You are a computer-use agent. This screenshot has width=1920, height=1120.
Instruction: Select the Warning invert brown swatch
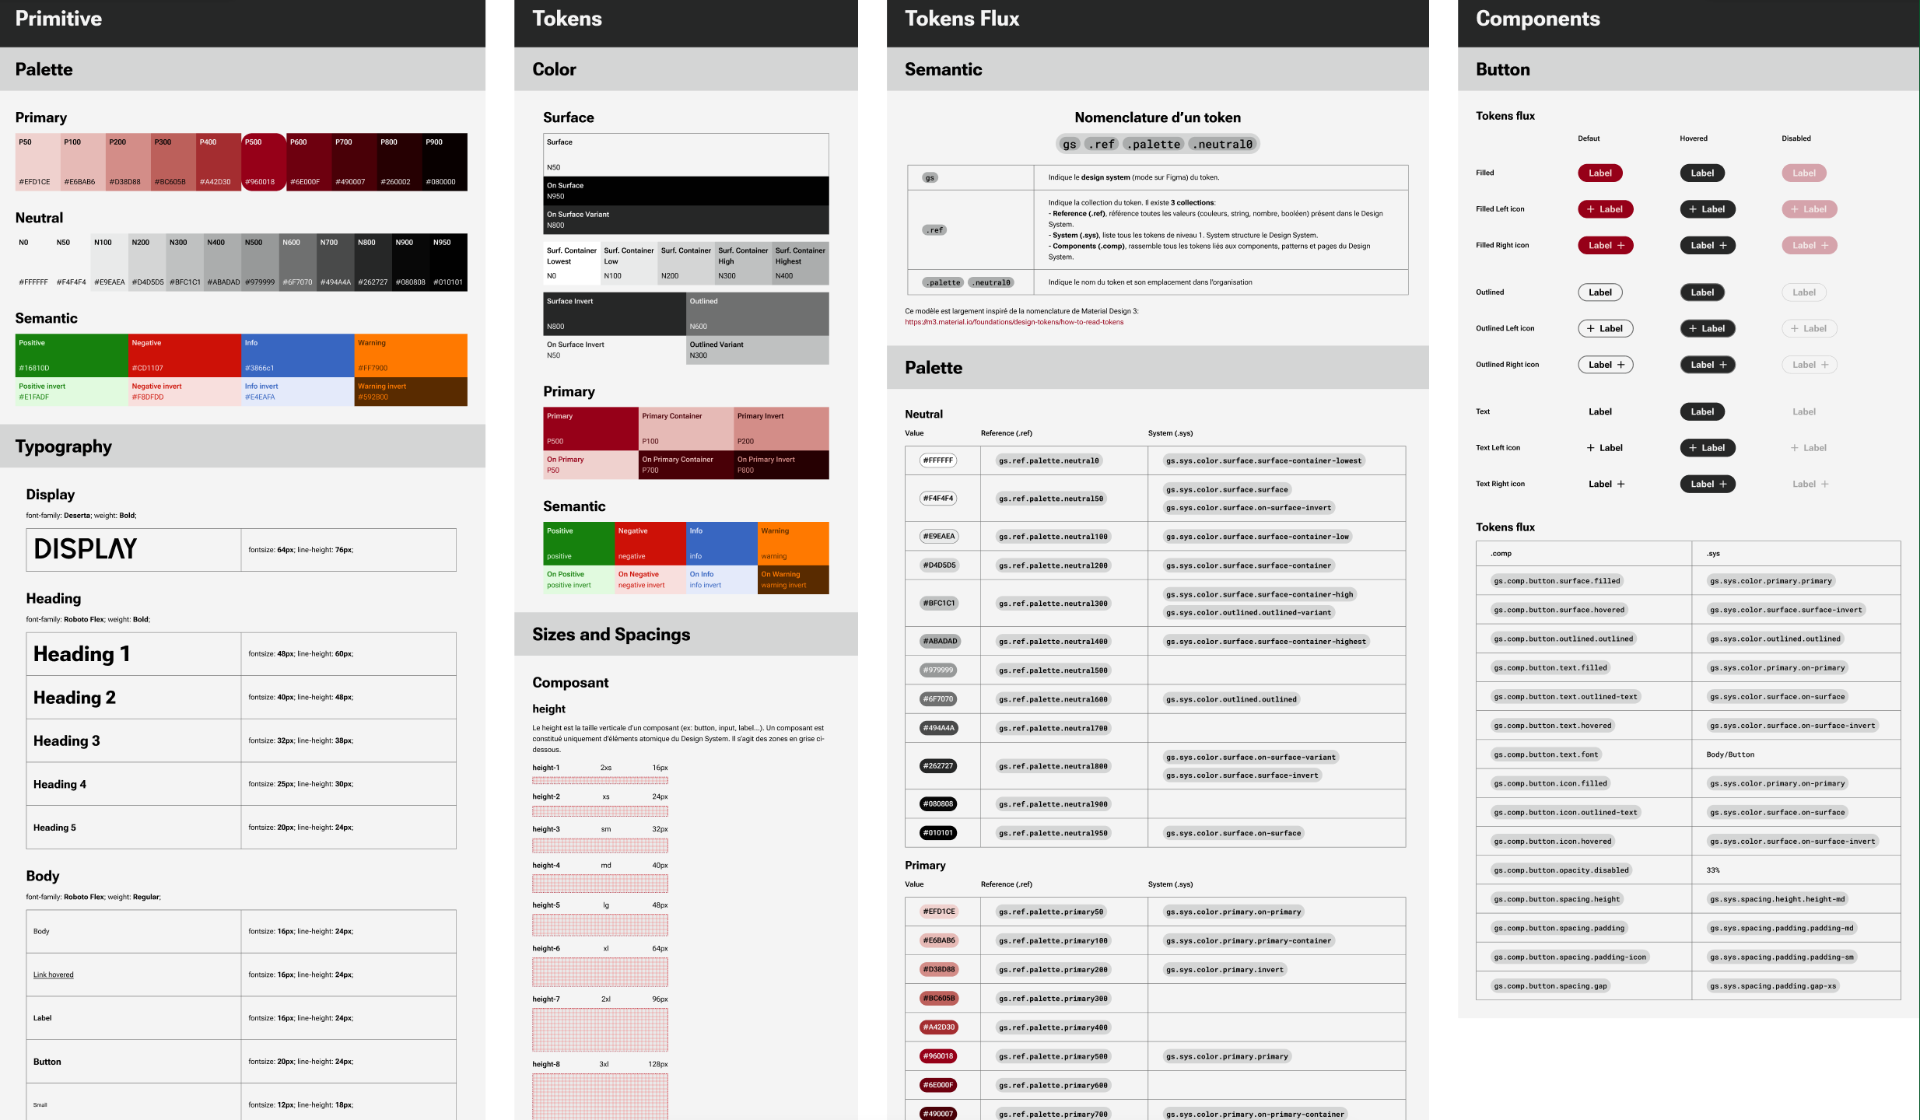click(410, 392)
